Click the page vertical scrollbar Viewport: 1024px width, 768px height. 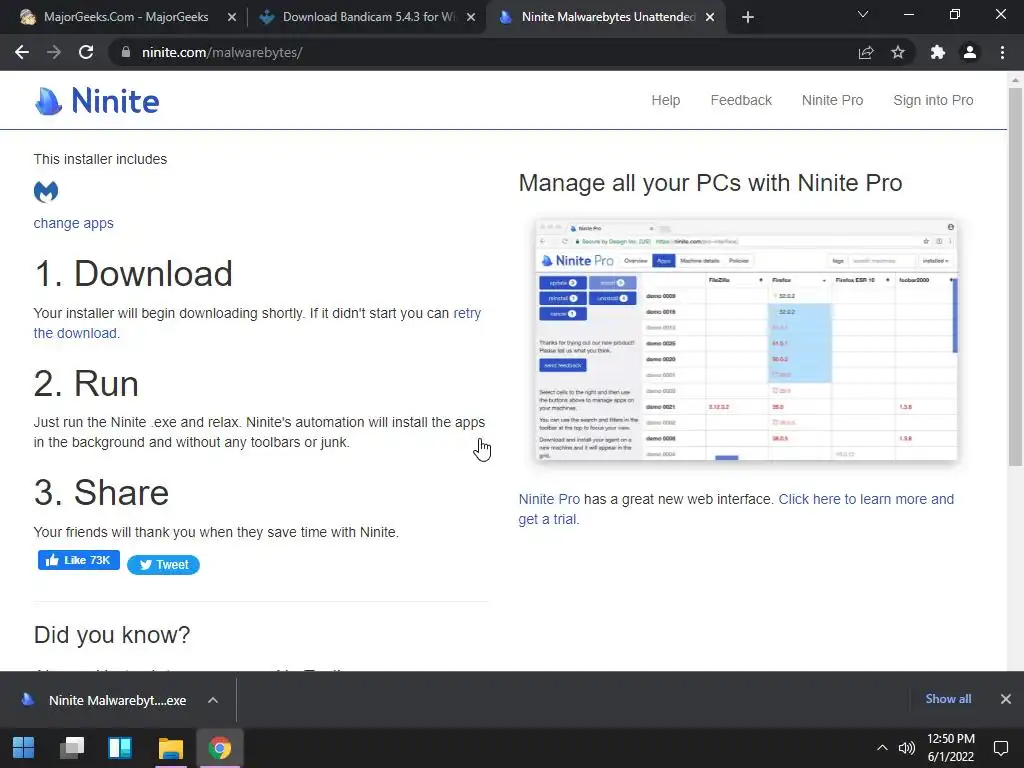pos(1015,276)
